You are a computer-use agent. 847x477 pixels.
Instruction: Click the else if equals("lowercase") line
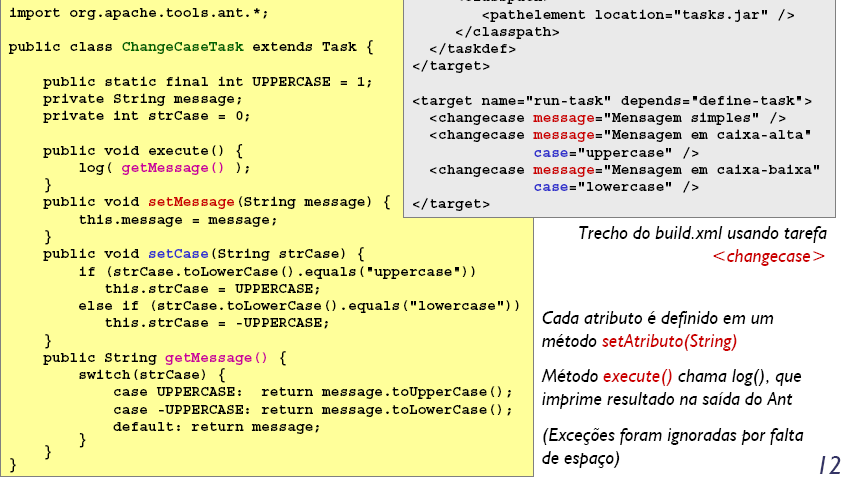pos(299,306)
